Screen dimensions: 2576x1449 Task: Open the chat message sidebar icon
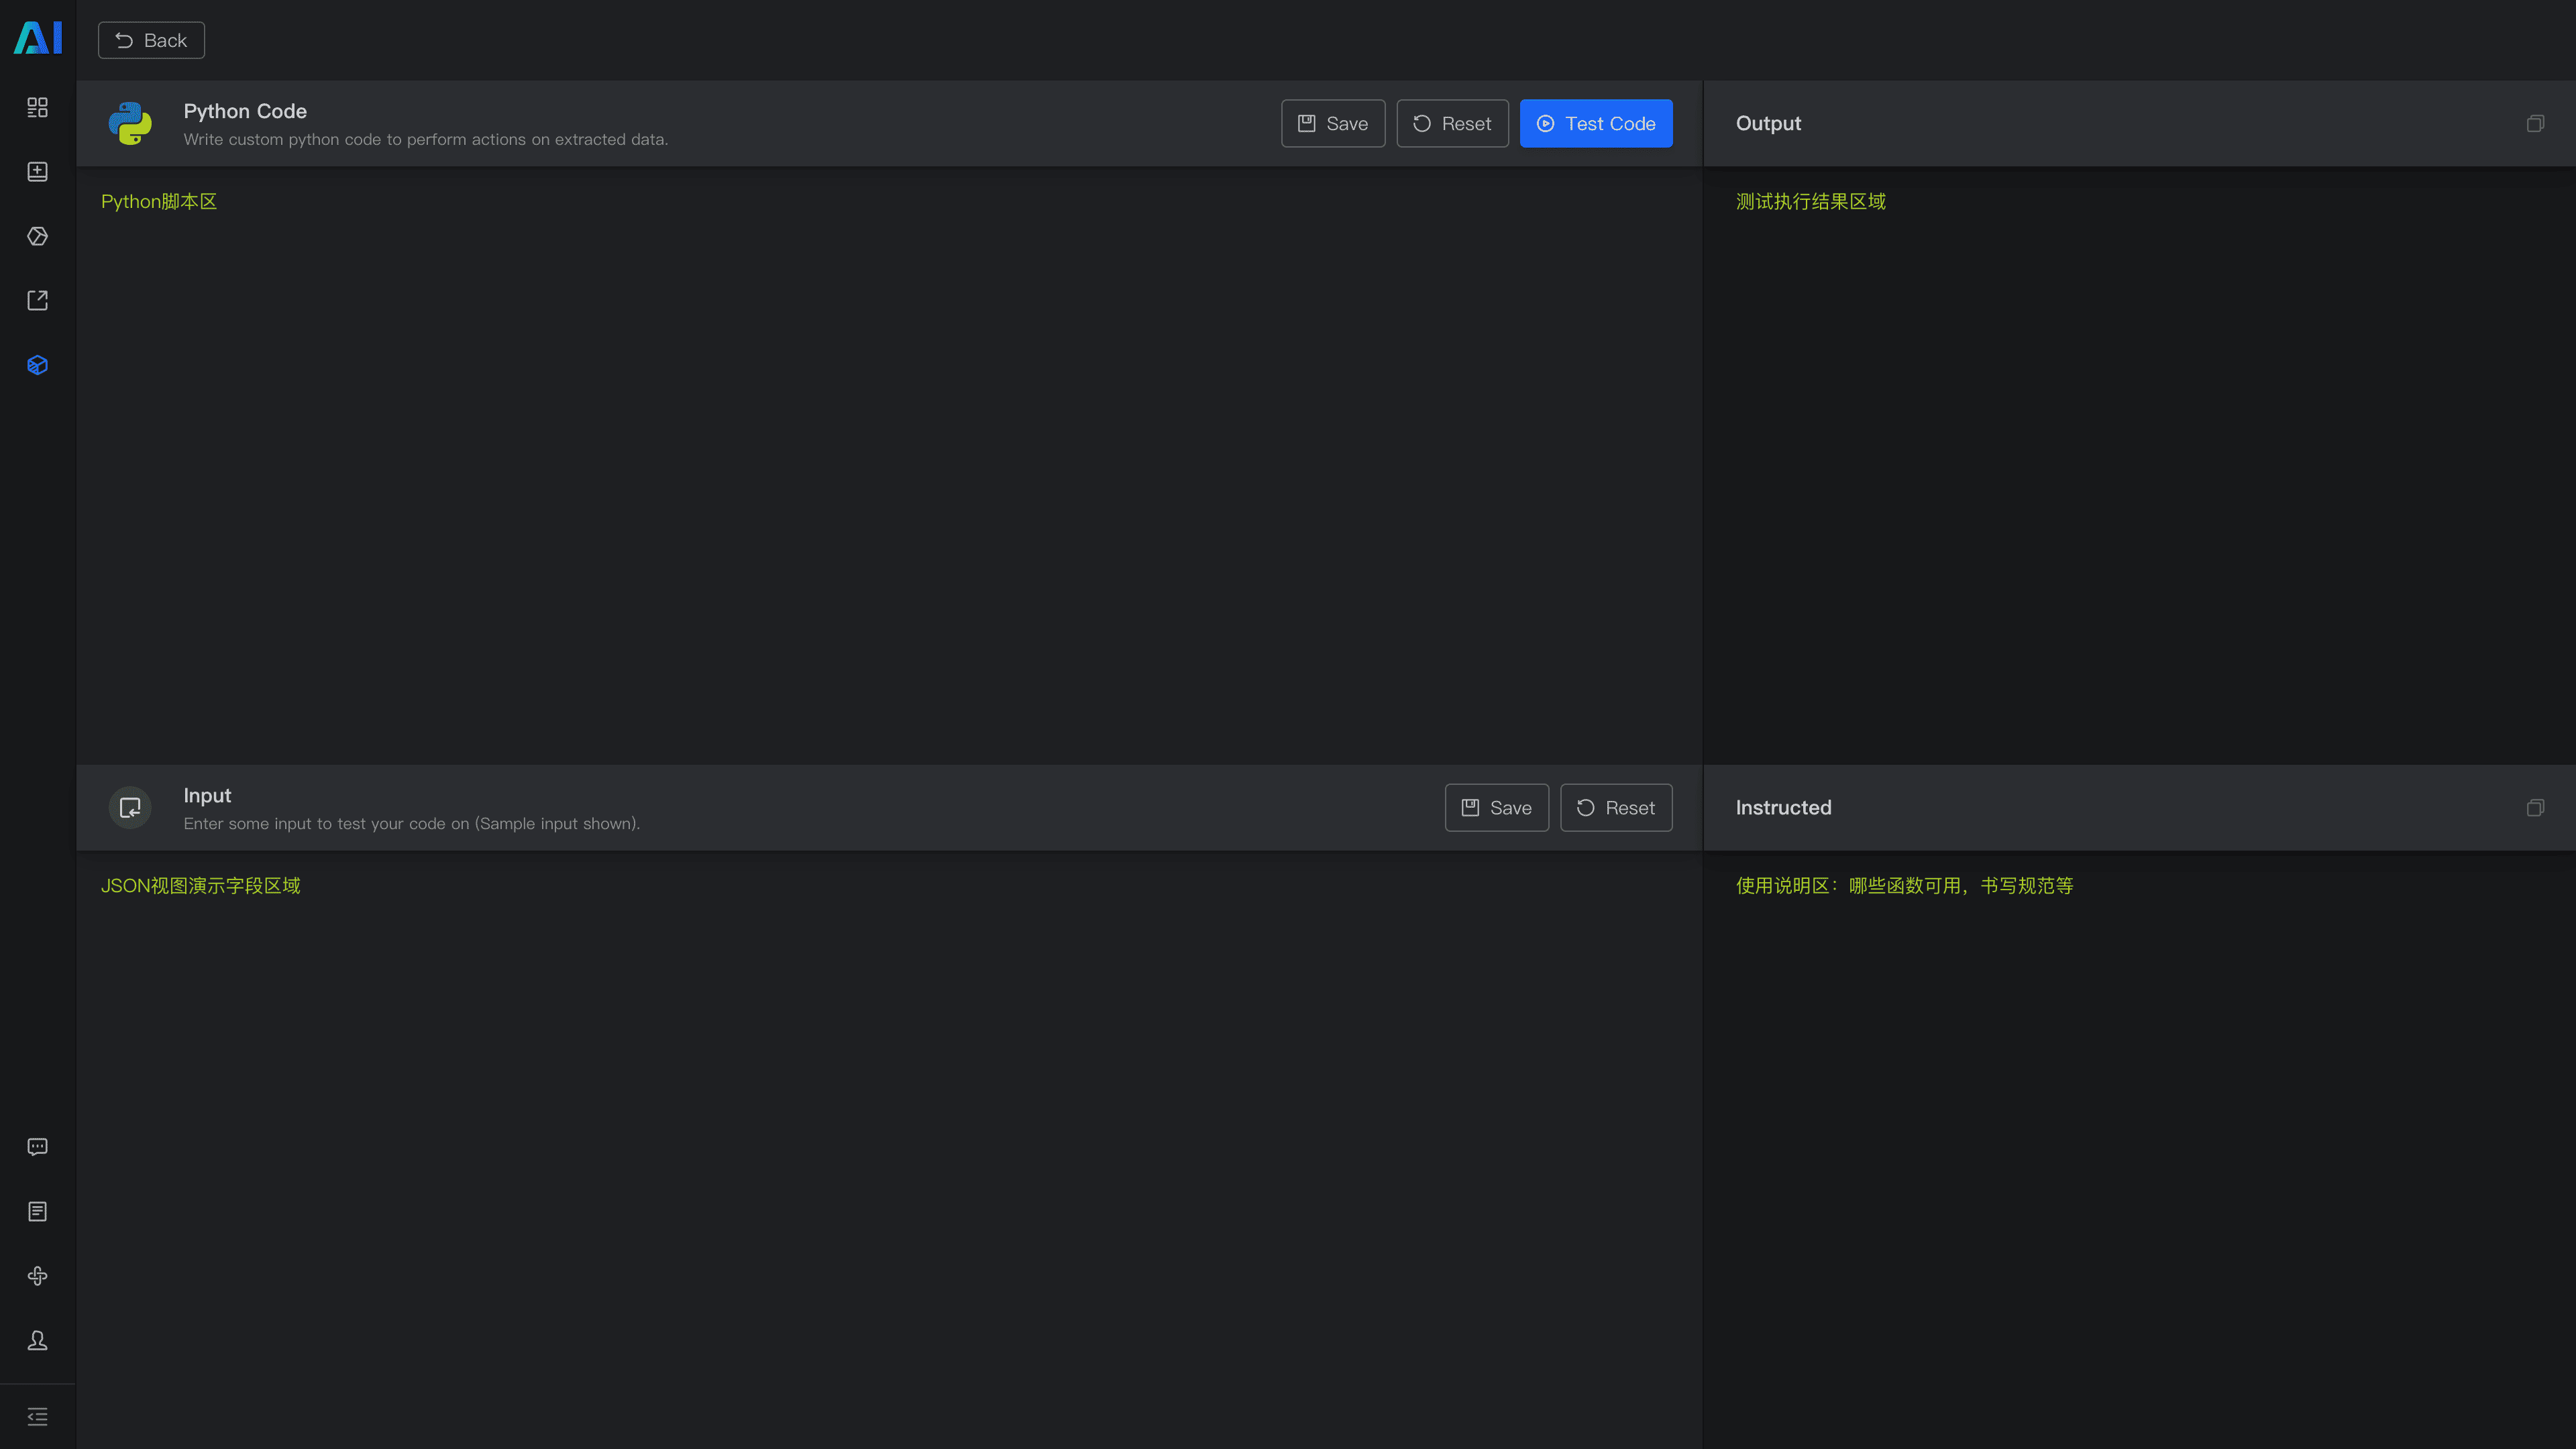tap(38, 1147)
